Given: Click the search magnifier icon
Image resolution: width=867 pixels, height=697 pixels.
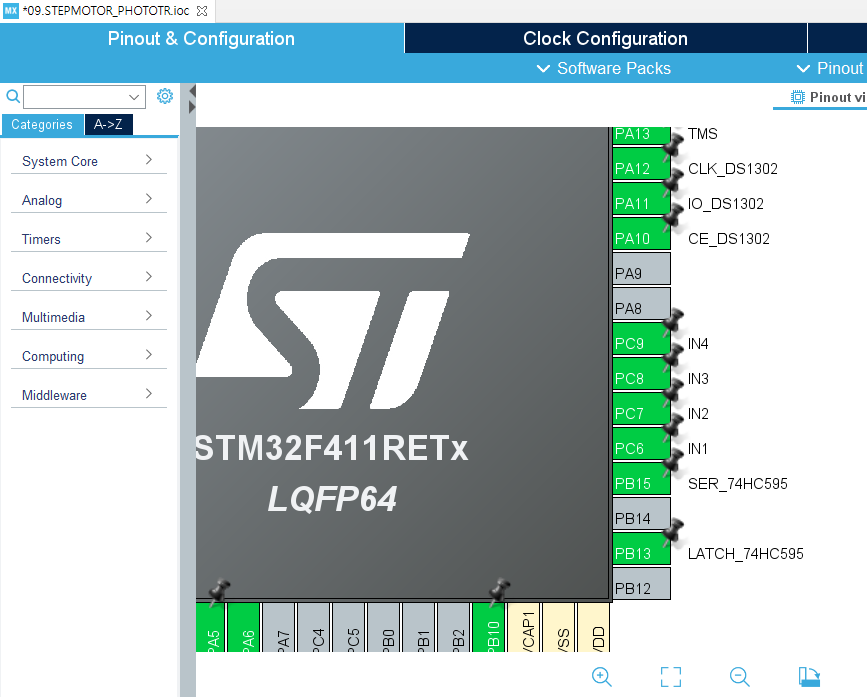Looking at the screenshot, I should (x=13, y=96).
